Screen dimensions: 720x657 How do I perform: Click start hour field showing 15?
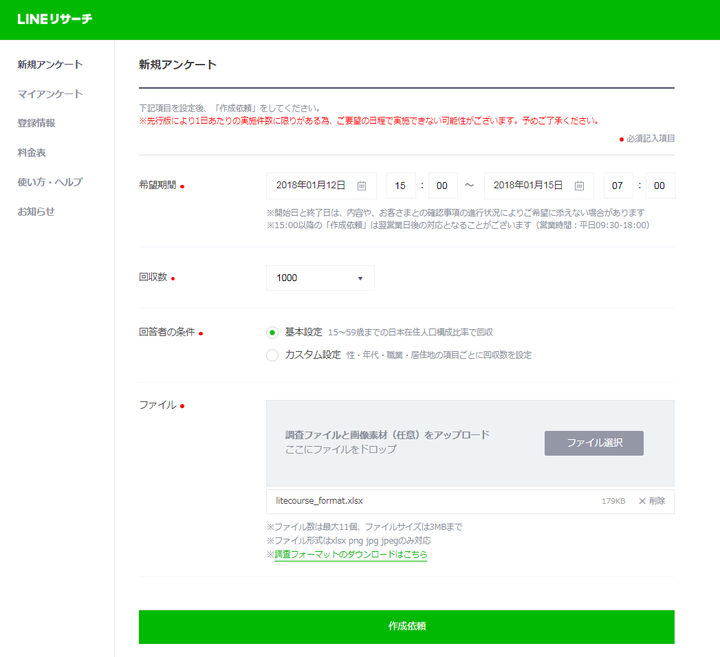(x=400, y=186)
